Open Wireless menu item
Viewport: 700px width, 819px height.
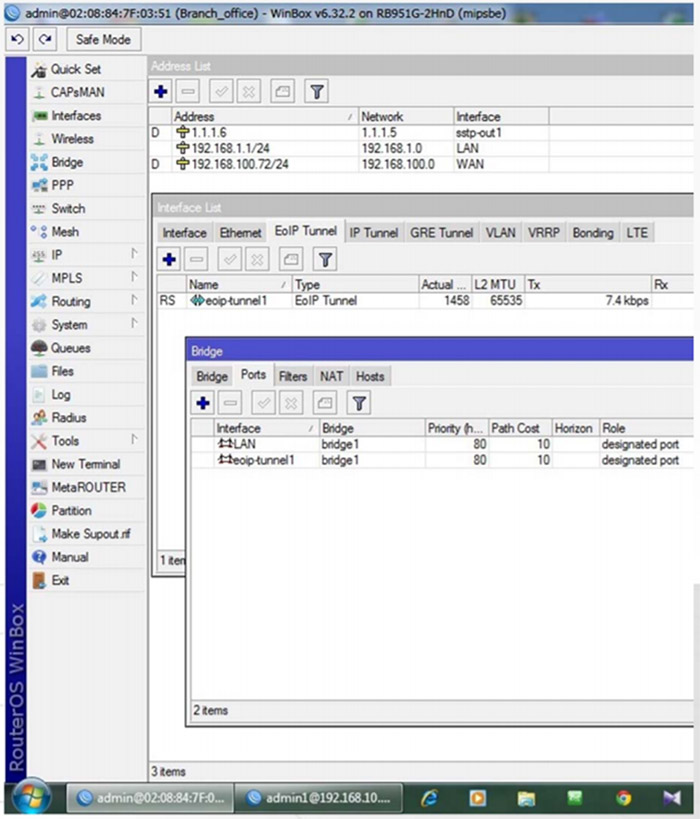tap(72, 139)
